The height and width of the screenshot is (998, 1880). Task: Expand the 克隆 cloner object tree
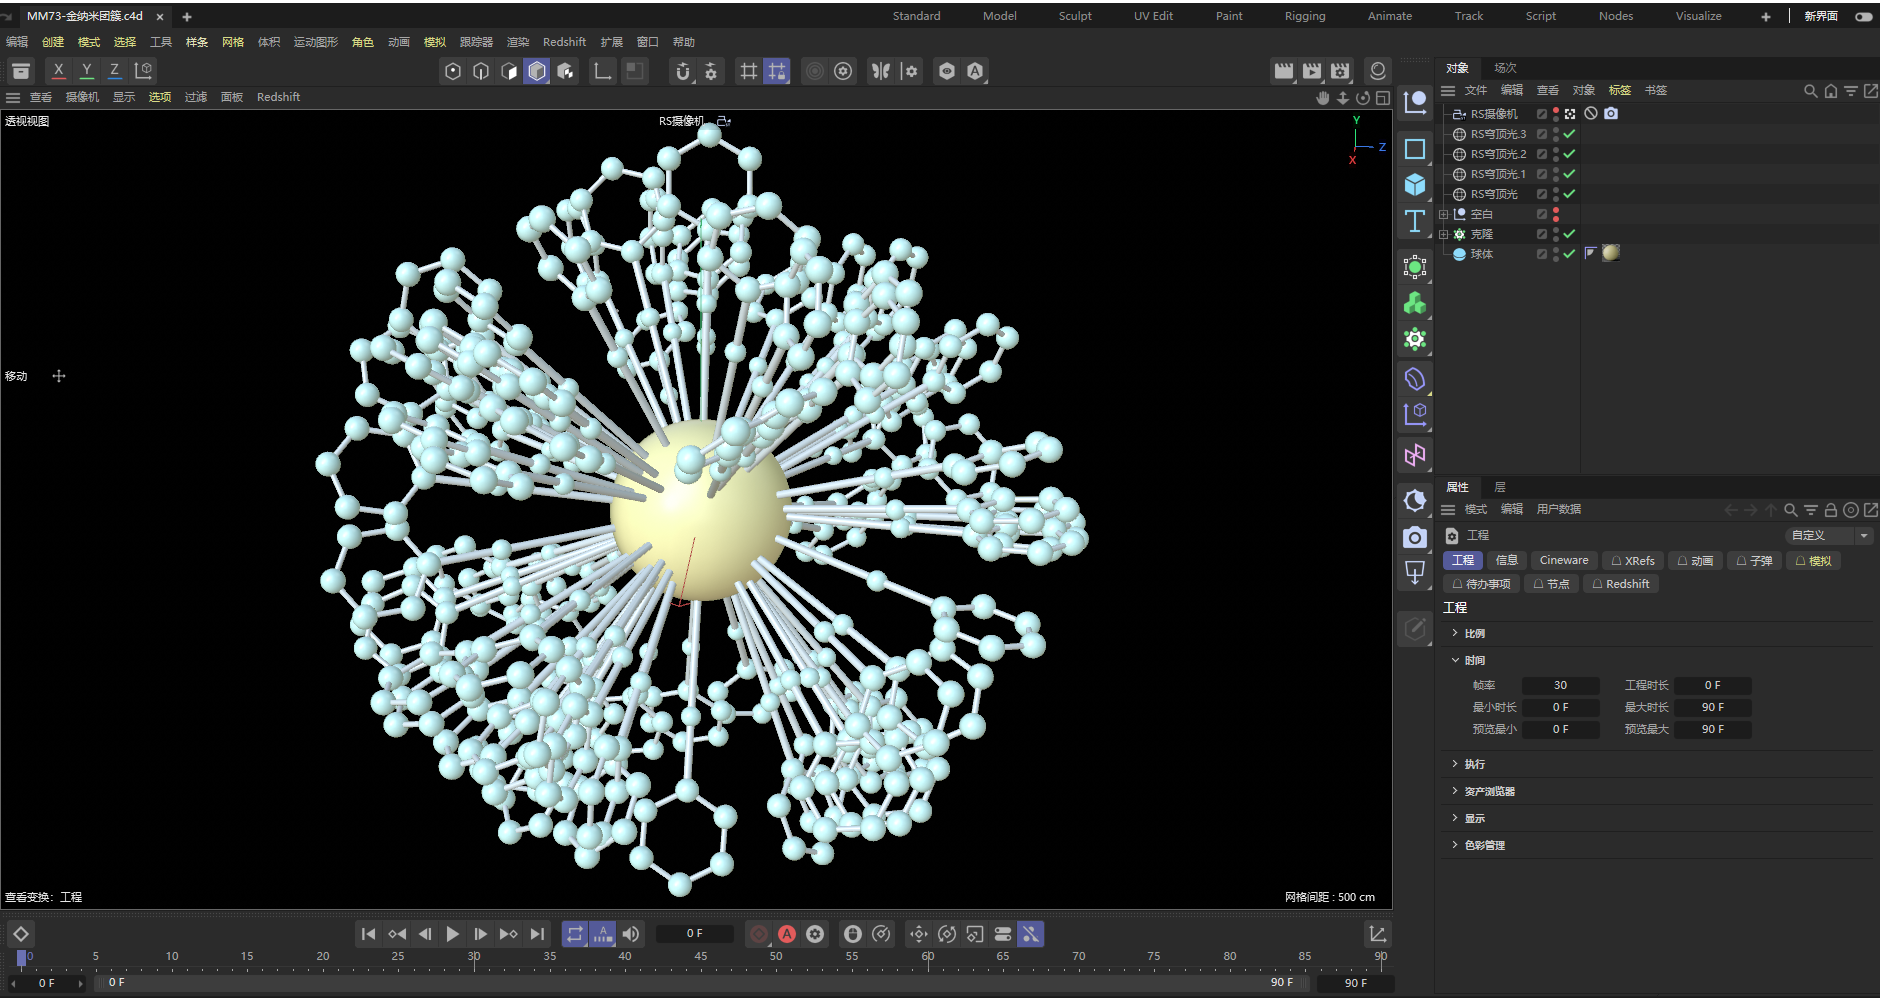coord(1443,234)
